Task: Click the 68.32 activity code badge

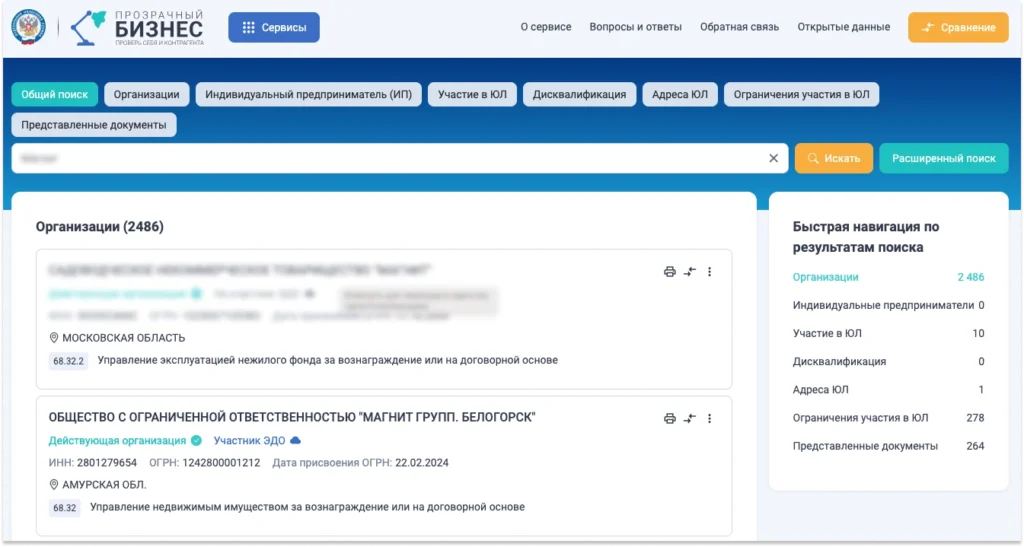Action: [x=65, y=508]
